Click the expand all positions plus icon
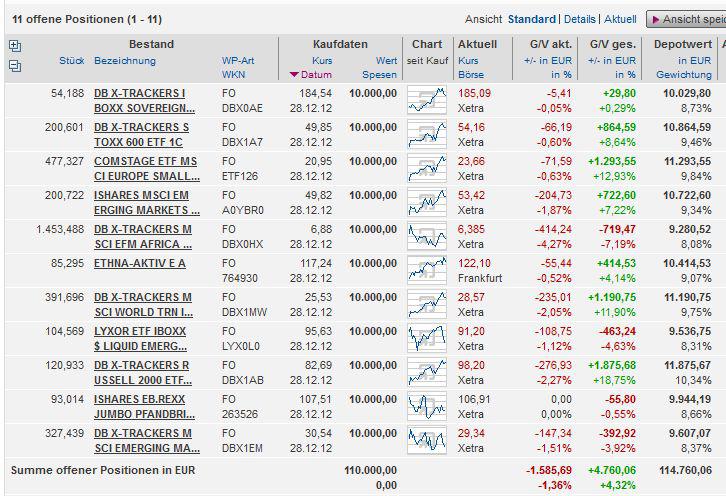The image size is (726, 496). (14, 45)
